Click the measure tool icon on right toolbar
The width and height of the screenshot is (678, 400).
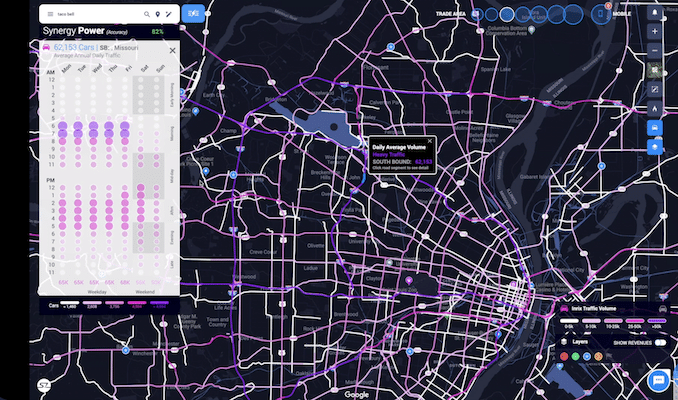[655, 90]
